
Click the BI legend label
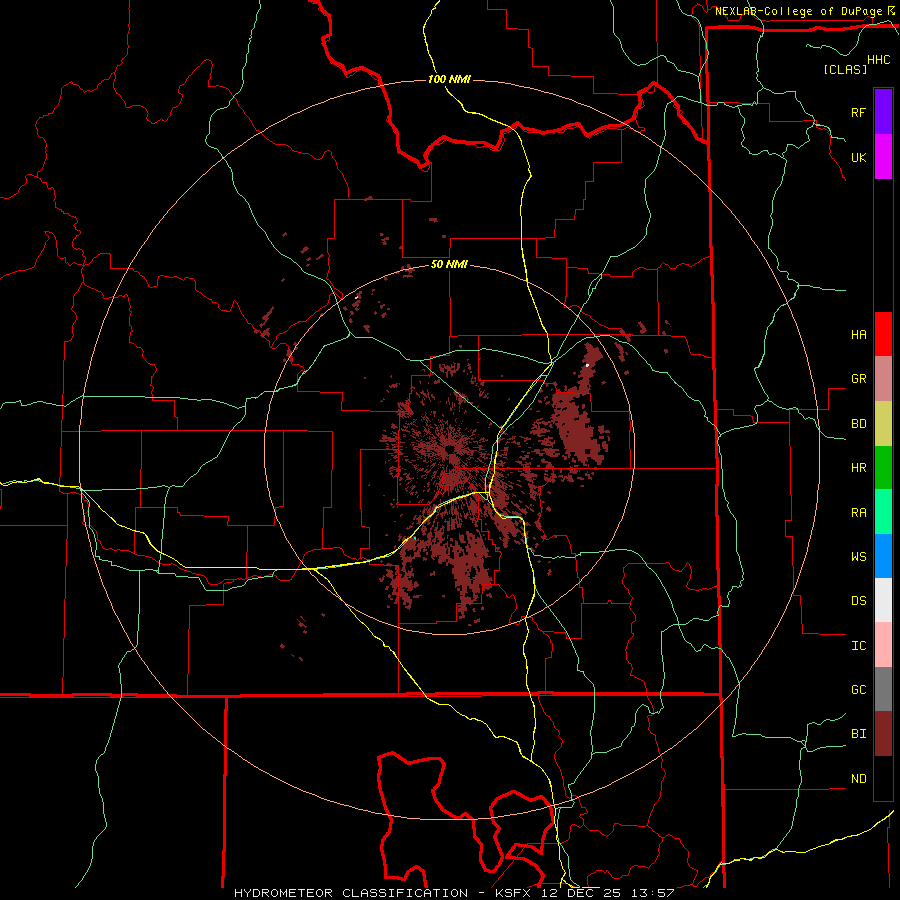coord(858,734)
